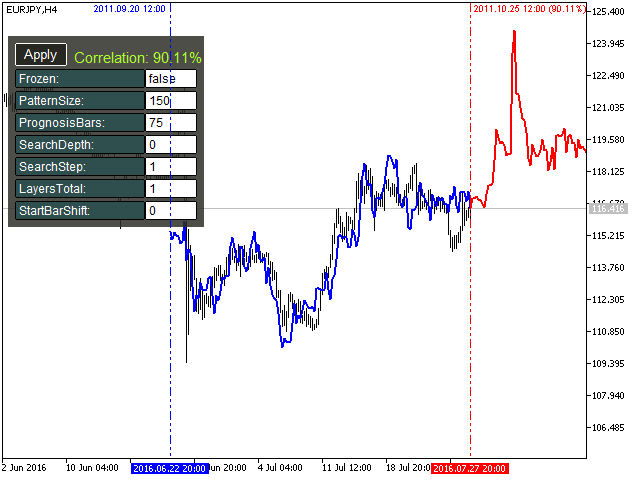Screen dimensions: 640x480
Task: Click the 123.945 price scale label
Action: [x=608, y=44]
